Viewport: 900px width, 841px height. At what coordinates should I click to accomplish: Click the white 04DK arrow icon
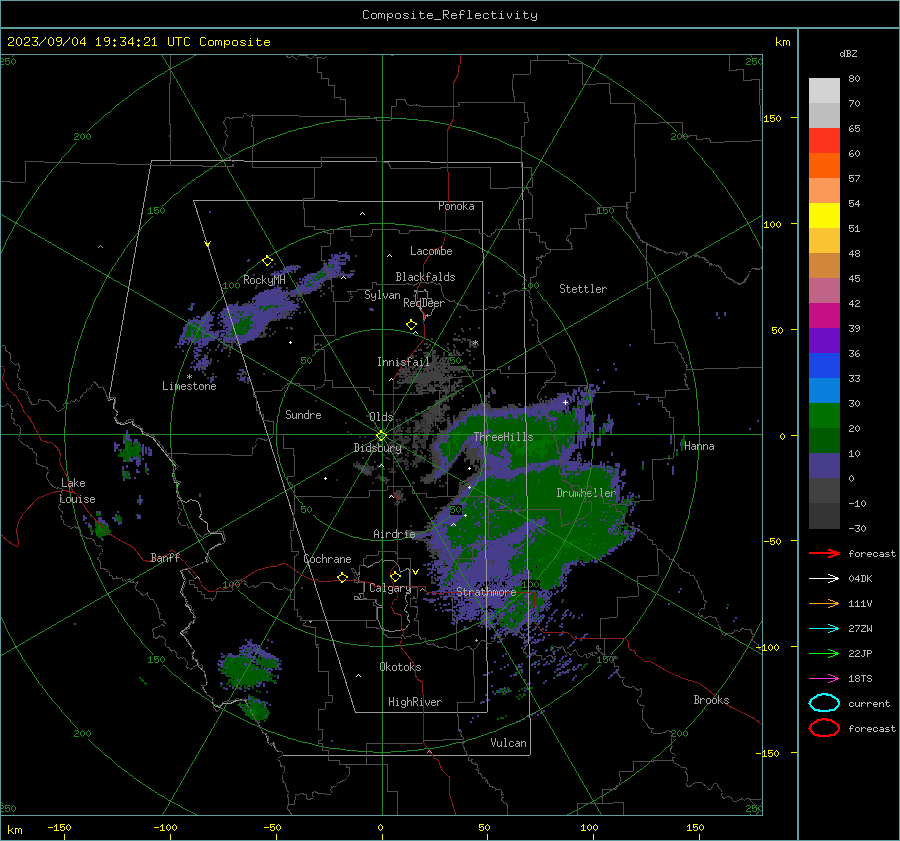[x=824, y=578]
